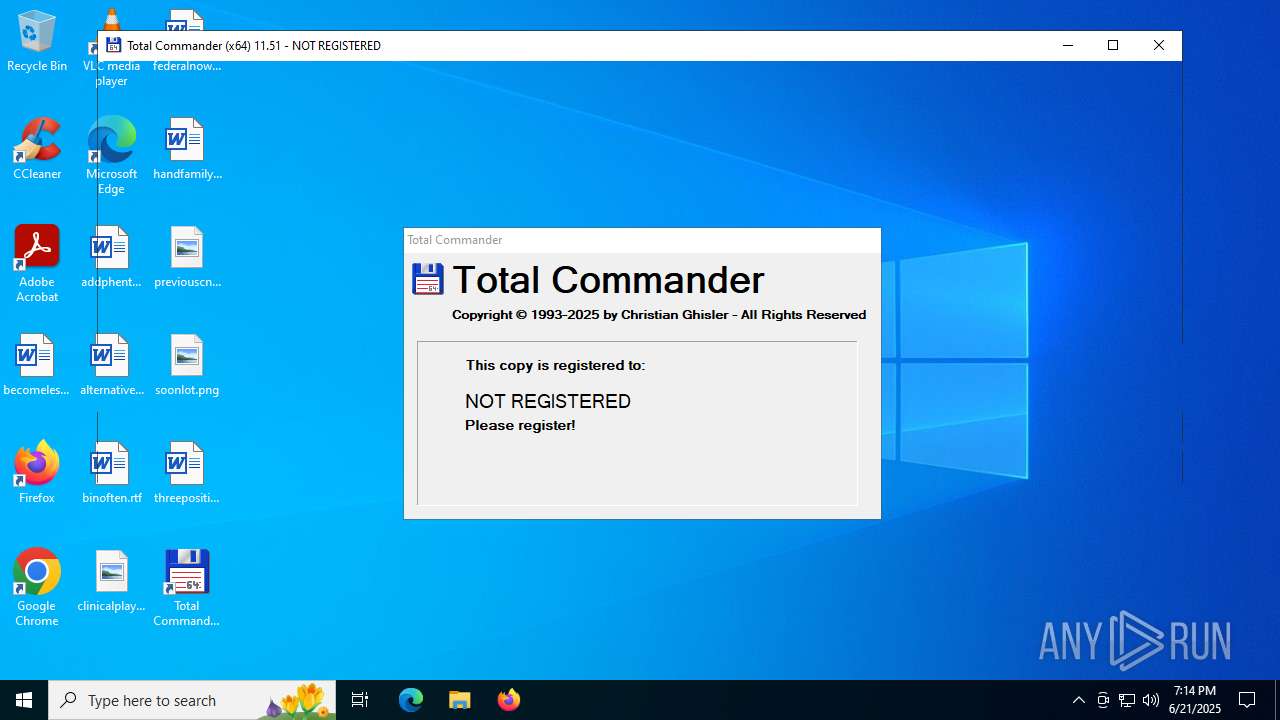
Task: Click the Total Commander splash heading
Action: point(608,280)
